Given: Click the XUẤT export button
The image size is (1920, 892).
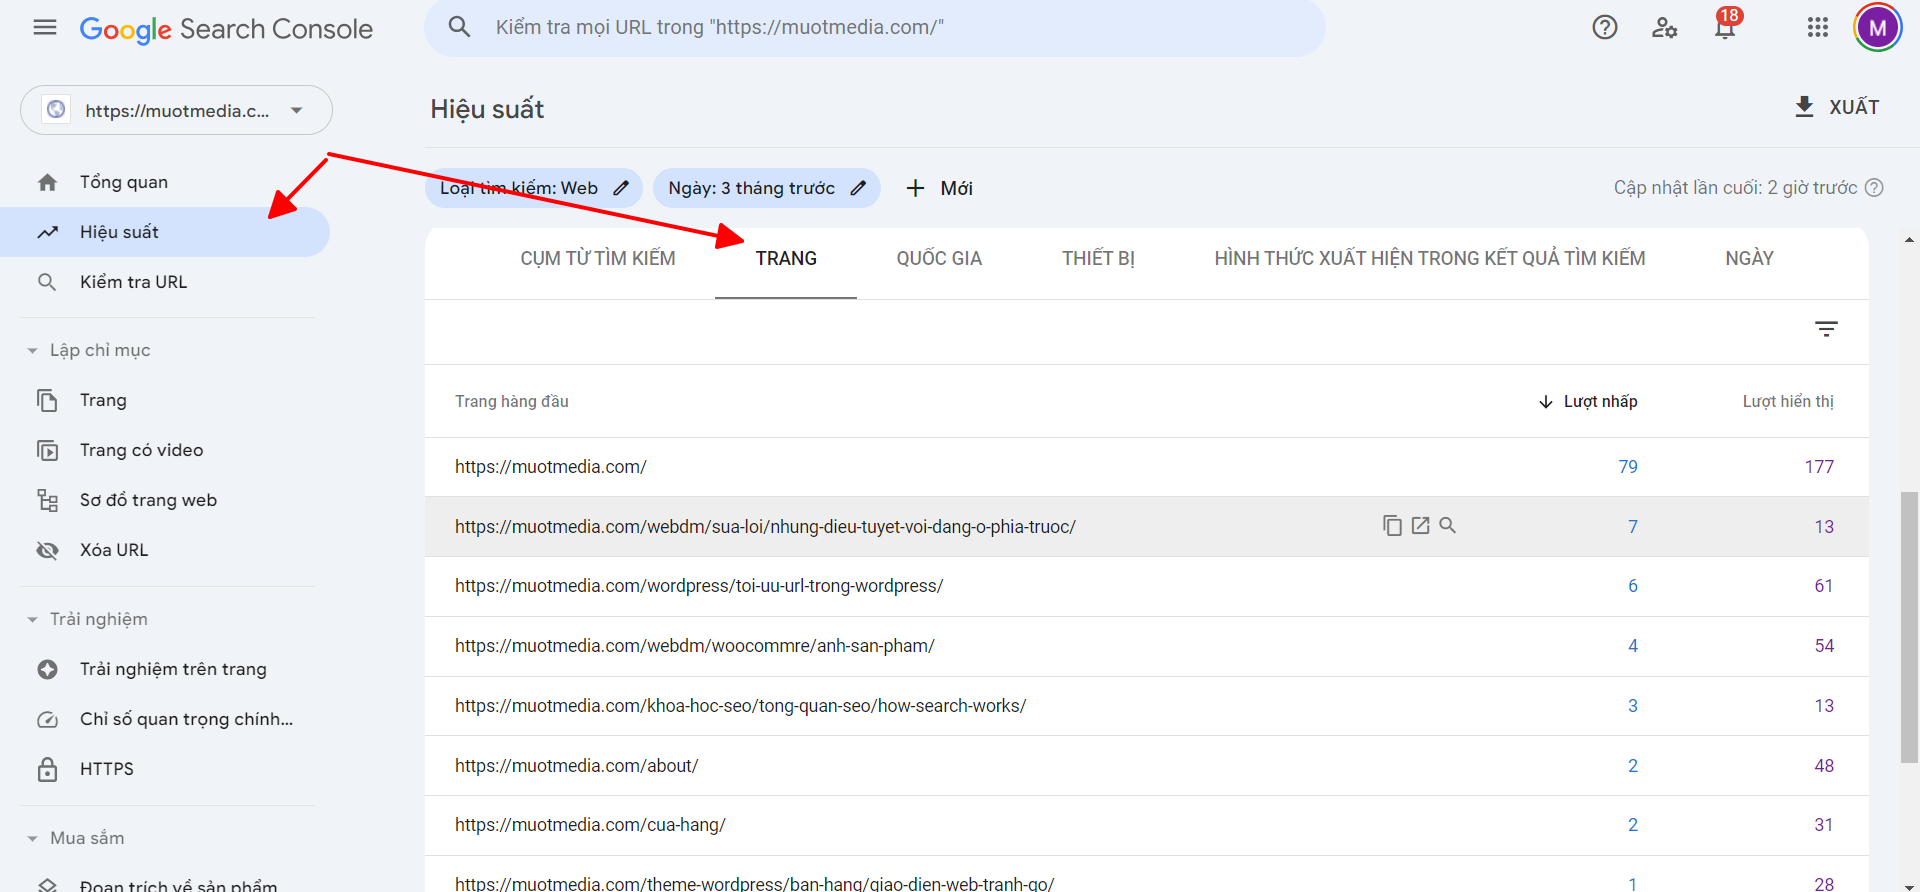Looking at the screenshot, I should tap(1837, 107).
